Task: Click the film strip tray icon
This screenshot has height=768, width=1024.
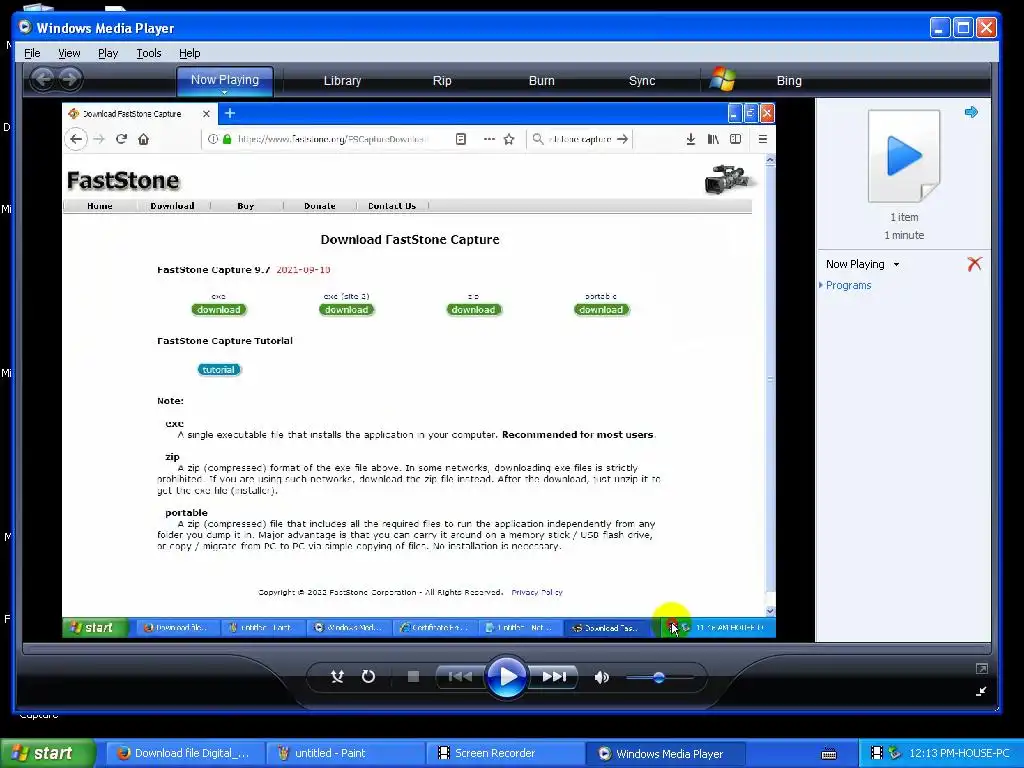Action: click(x=876, y=753)
